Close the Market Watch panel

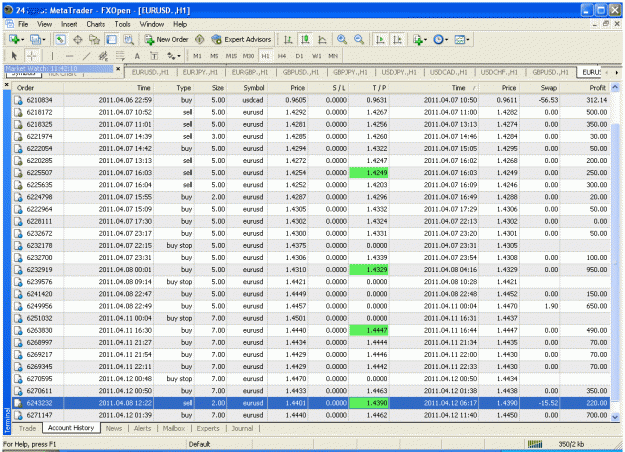[x=118, y=69]
